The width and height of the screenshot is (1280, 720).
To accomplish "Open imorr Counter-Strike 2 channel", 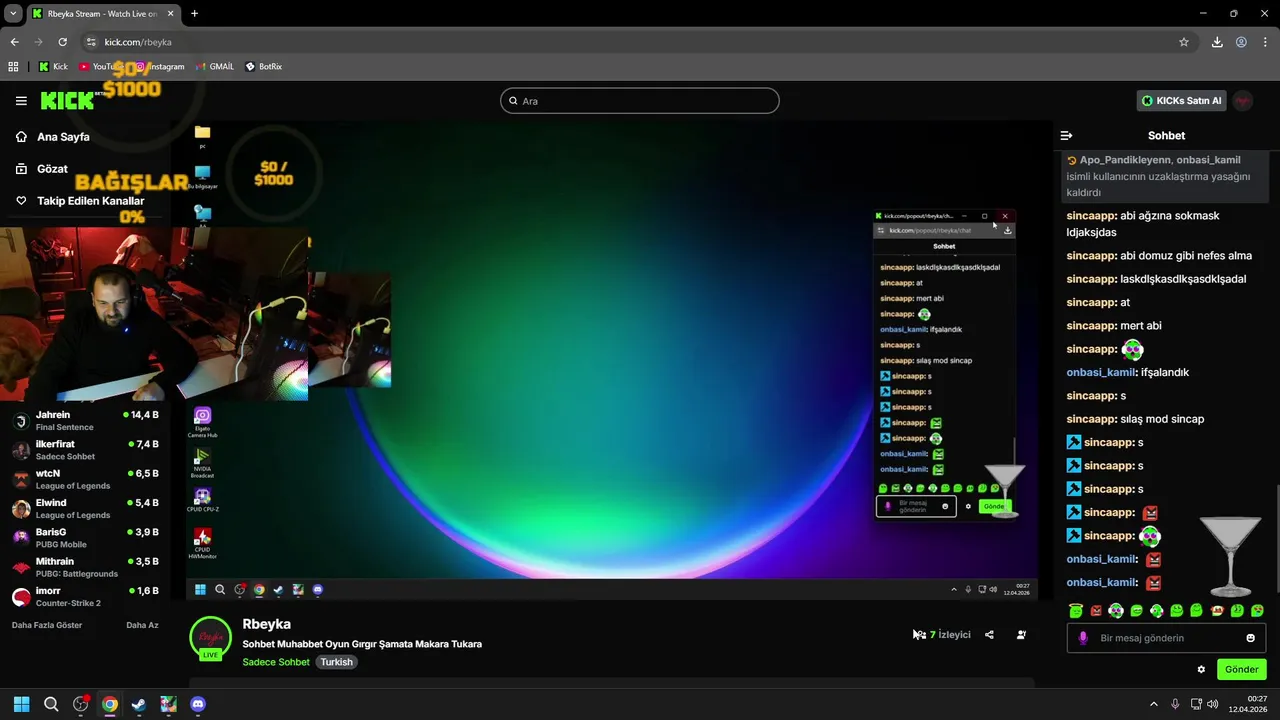I will (x=85, y=596).
